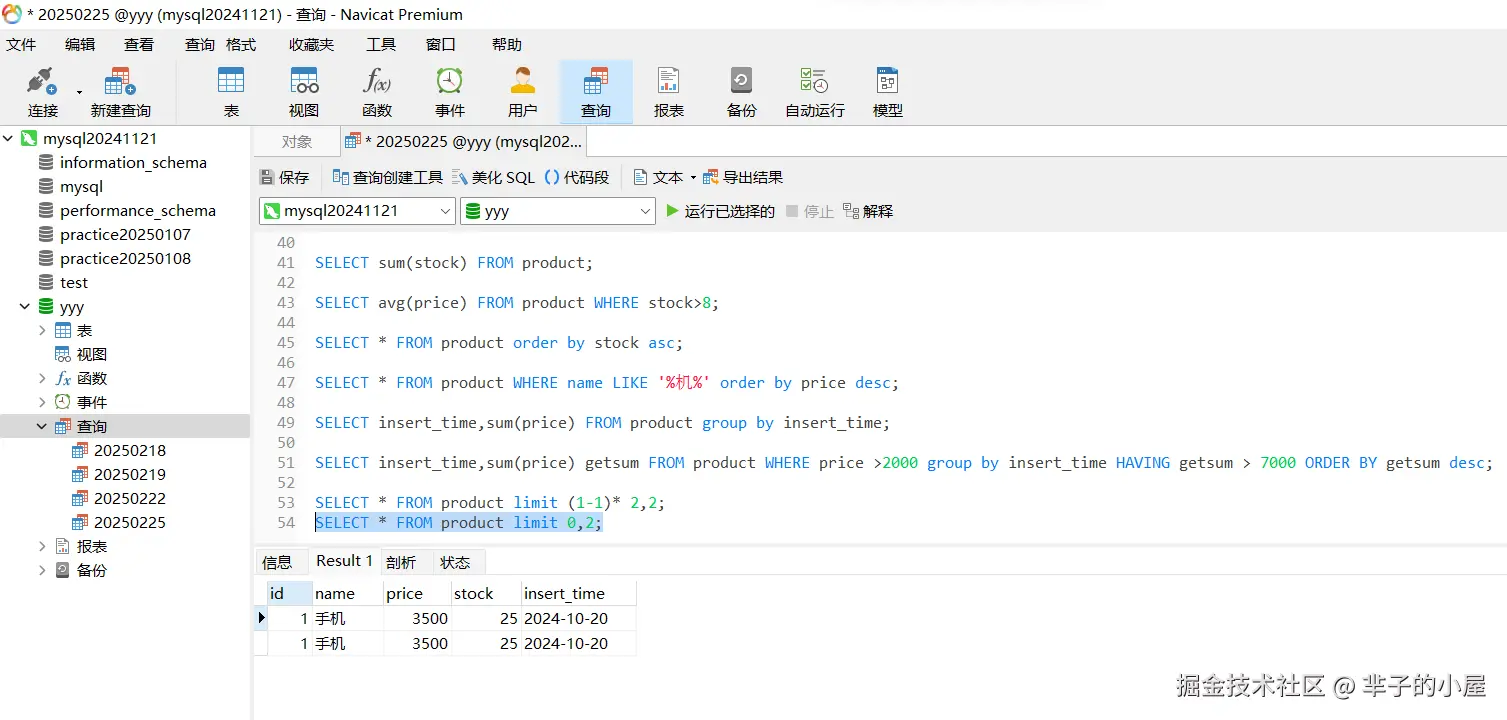The width and height of the screenshot is (1507, 720).
Task: Open the 格式 (Format) menu
Action: click(x=241, y=44)
